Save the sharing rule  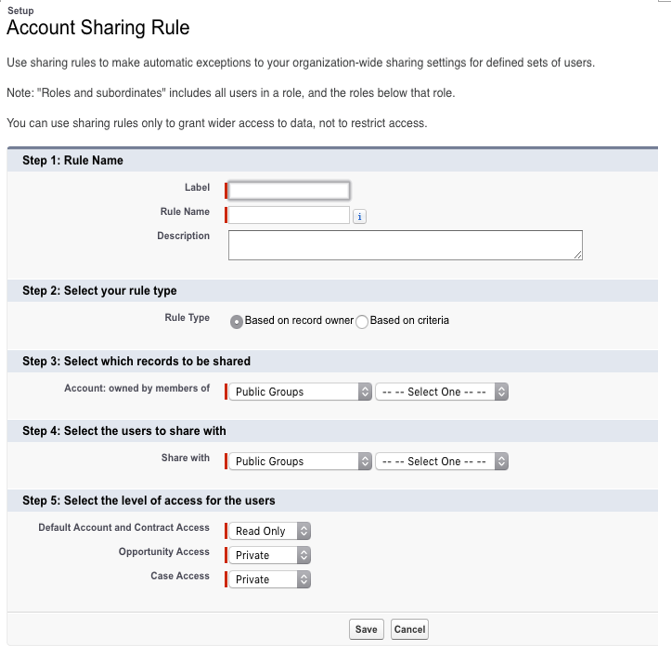[x=366, y=629]
